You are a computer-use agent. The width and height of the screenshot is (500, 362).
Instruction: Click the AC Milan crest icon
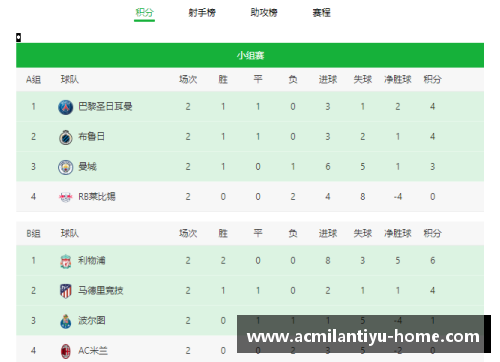pyautogui.click(x=66, y=351)
